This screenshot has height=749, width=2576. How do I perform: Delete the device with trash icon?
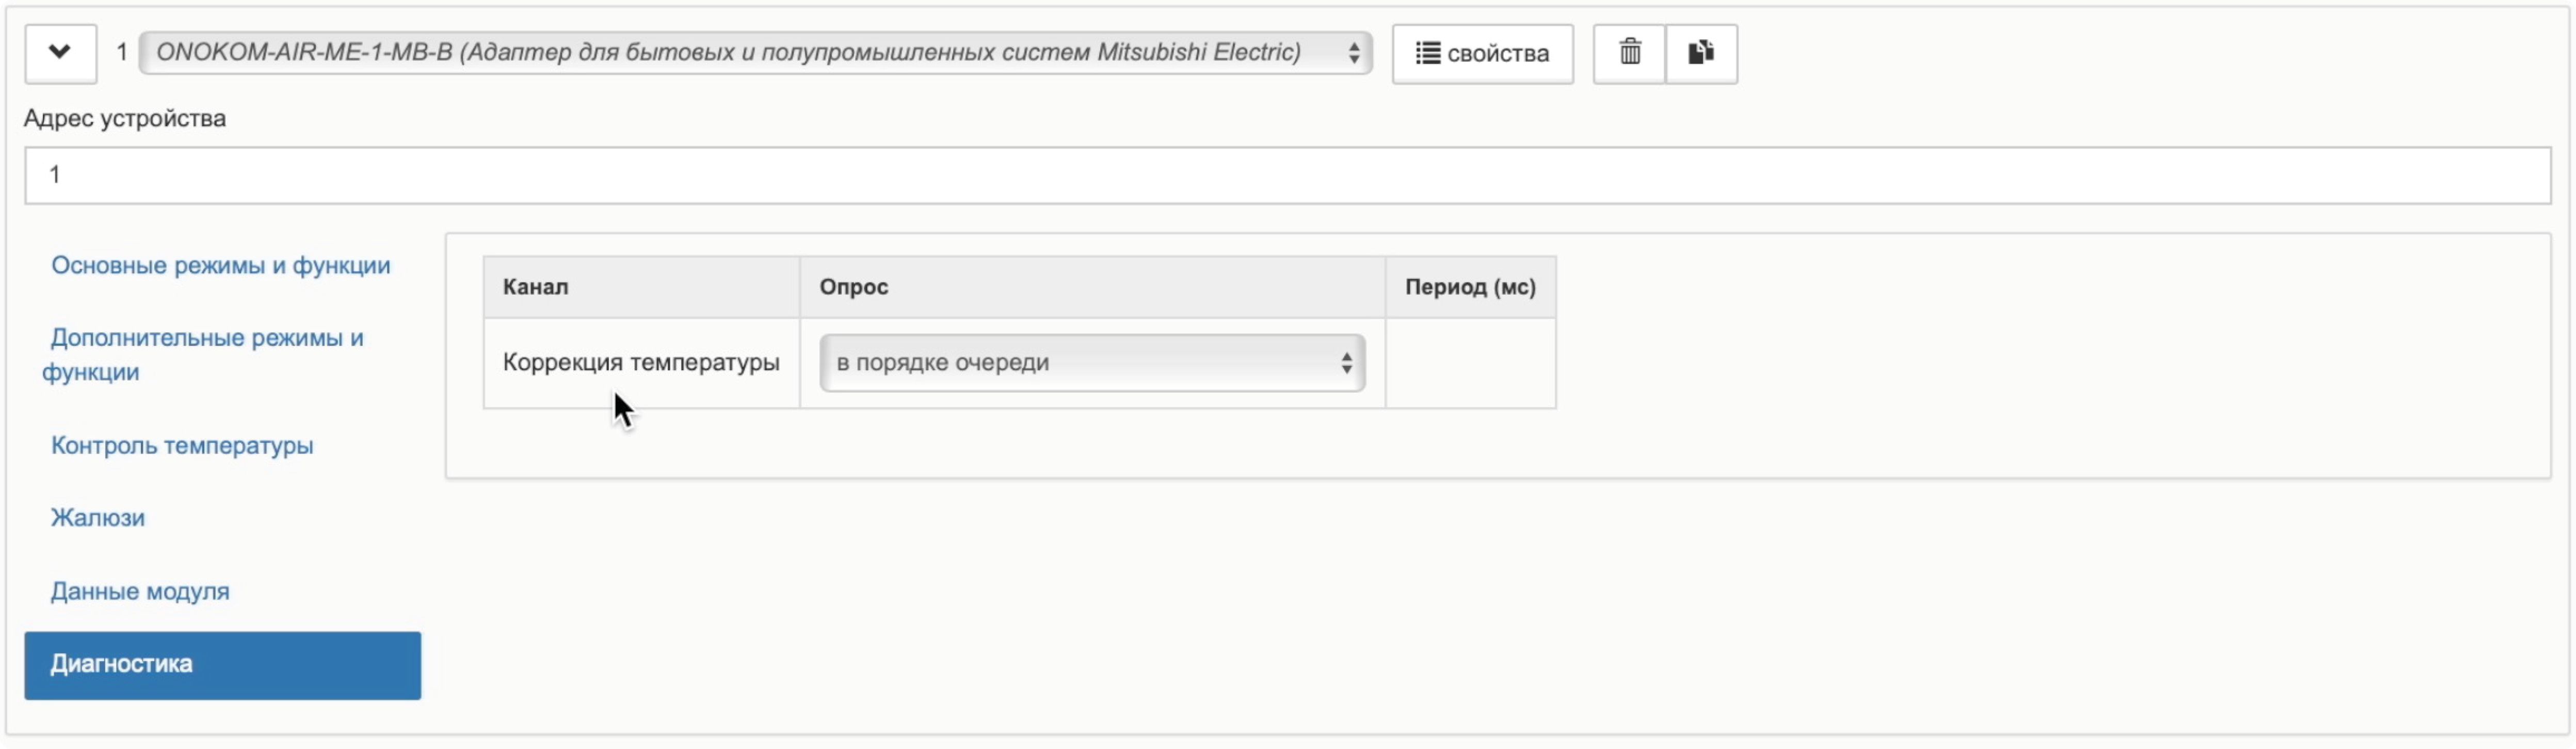pyautogui.click(x=1629, y=53)
